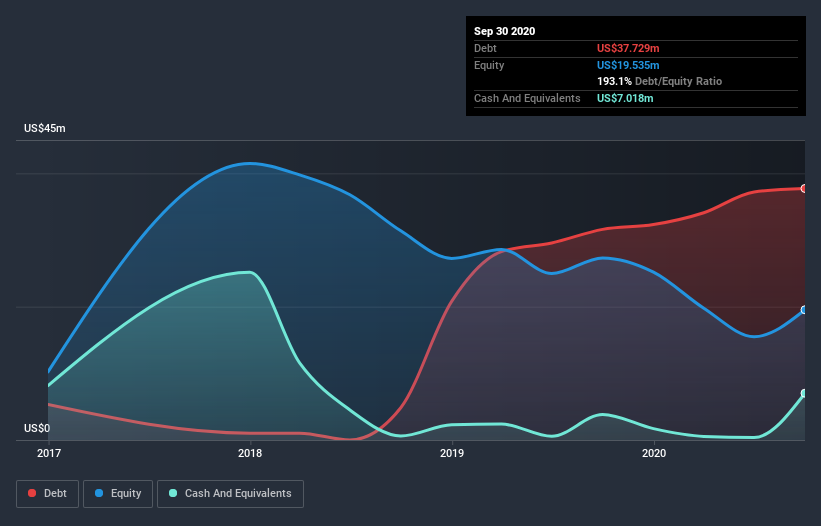Select the teal Cash endpoint marker on chart
The width and height of the screenshot is (821, 526).
pyautogui.click(x=804, y=393)
